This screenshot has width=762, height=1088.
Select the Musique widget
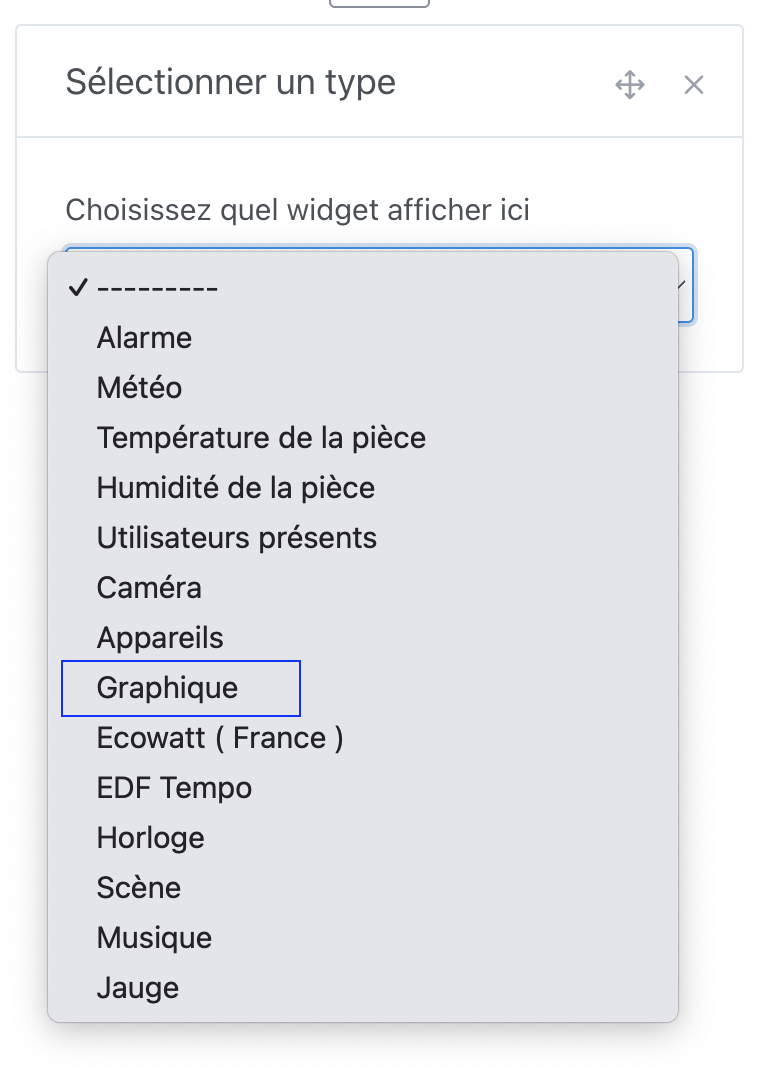(154, 938)
